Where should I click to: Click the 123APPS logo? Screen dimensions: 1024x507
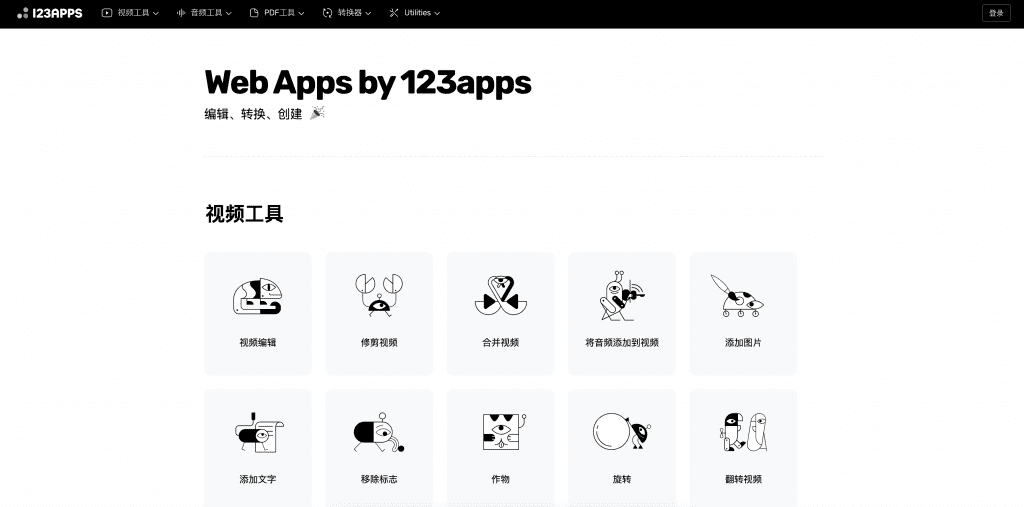click(x=50, y=13)
